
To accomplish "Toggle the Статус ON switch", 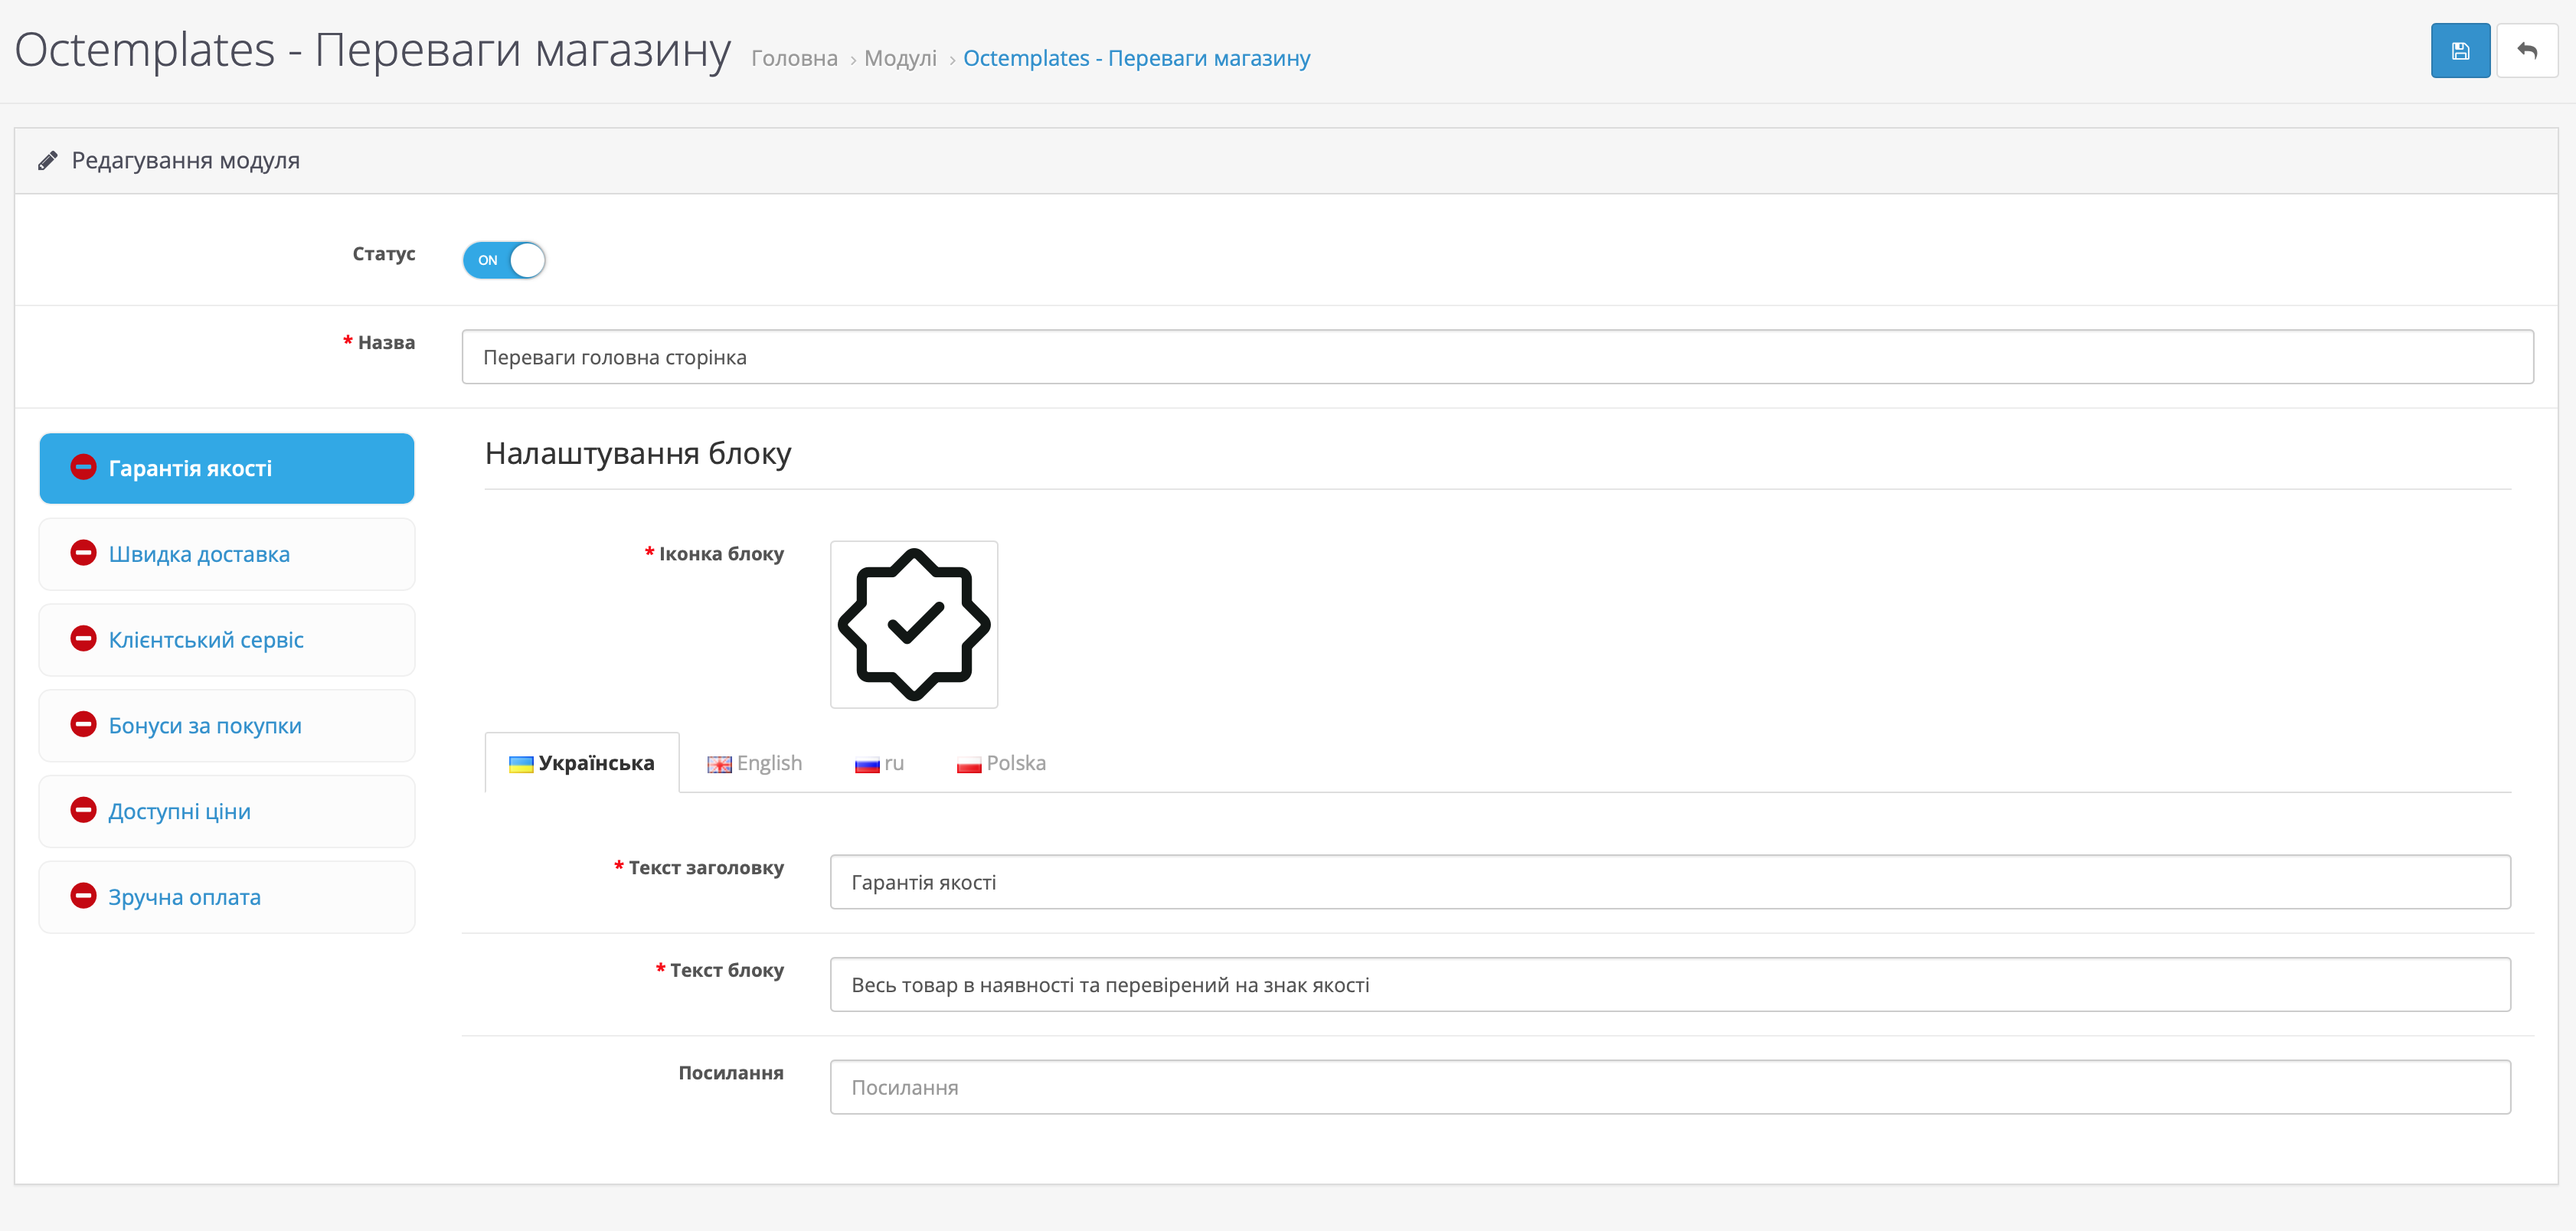I will pyautogui.click(x=504, y=260).
